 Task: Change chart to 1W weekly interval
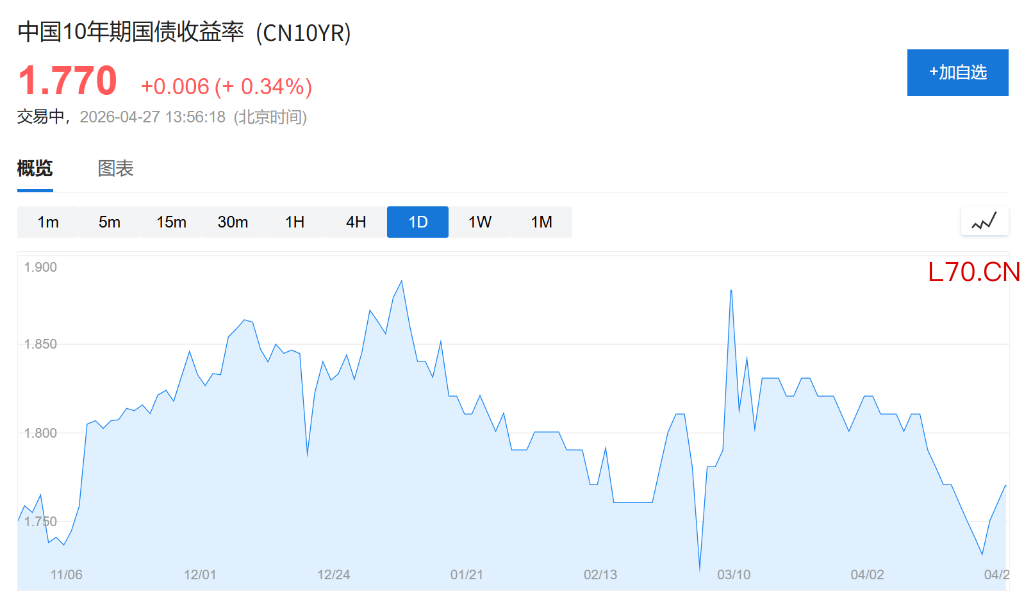[480, 222]
